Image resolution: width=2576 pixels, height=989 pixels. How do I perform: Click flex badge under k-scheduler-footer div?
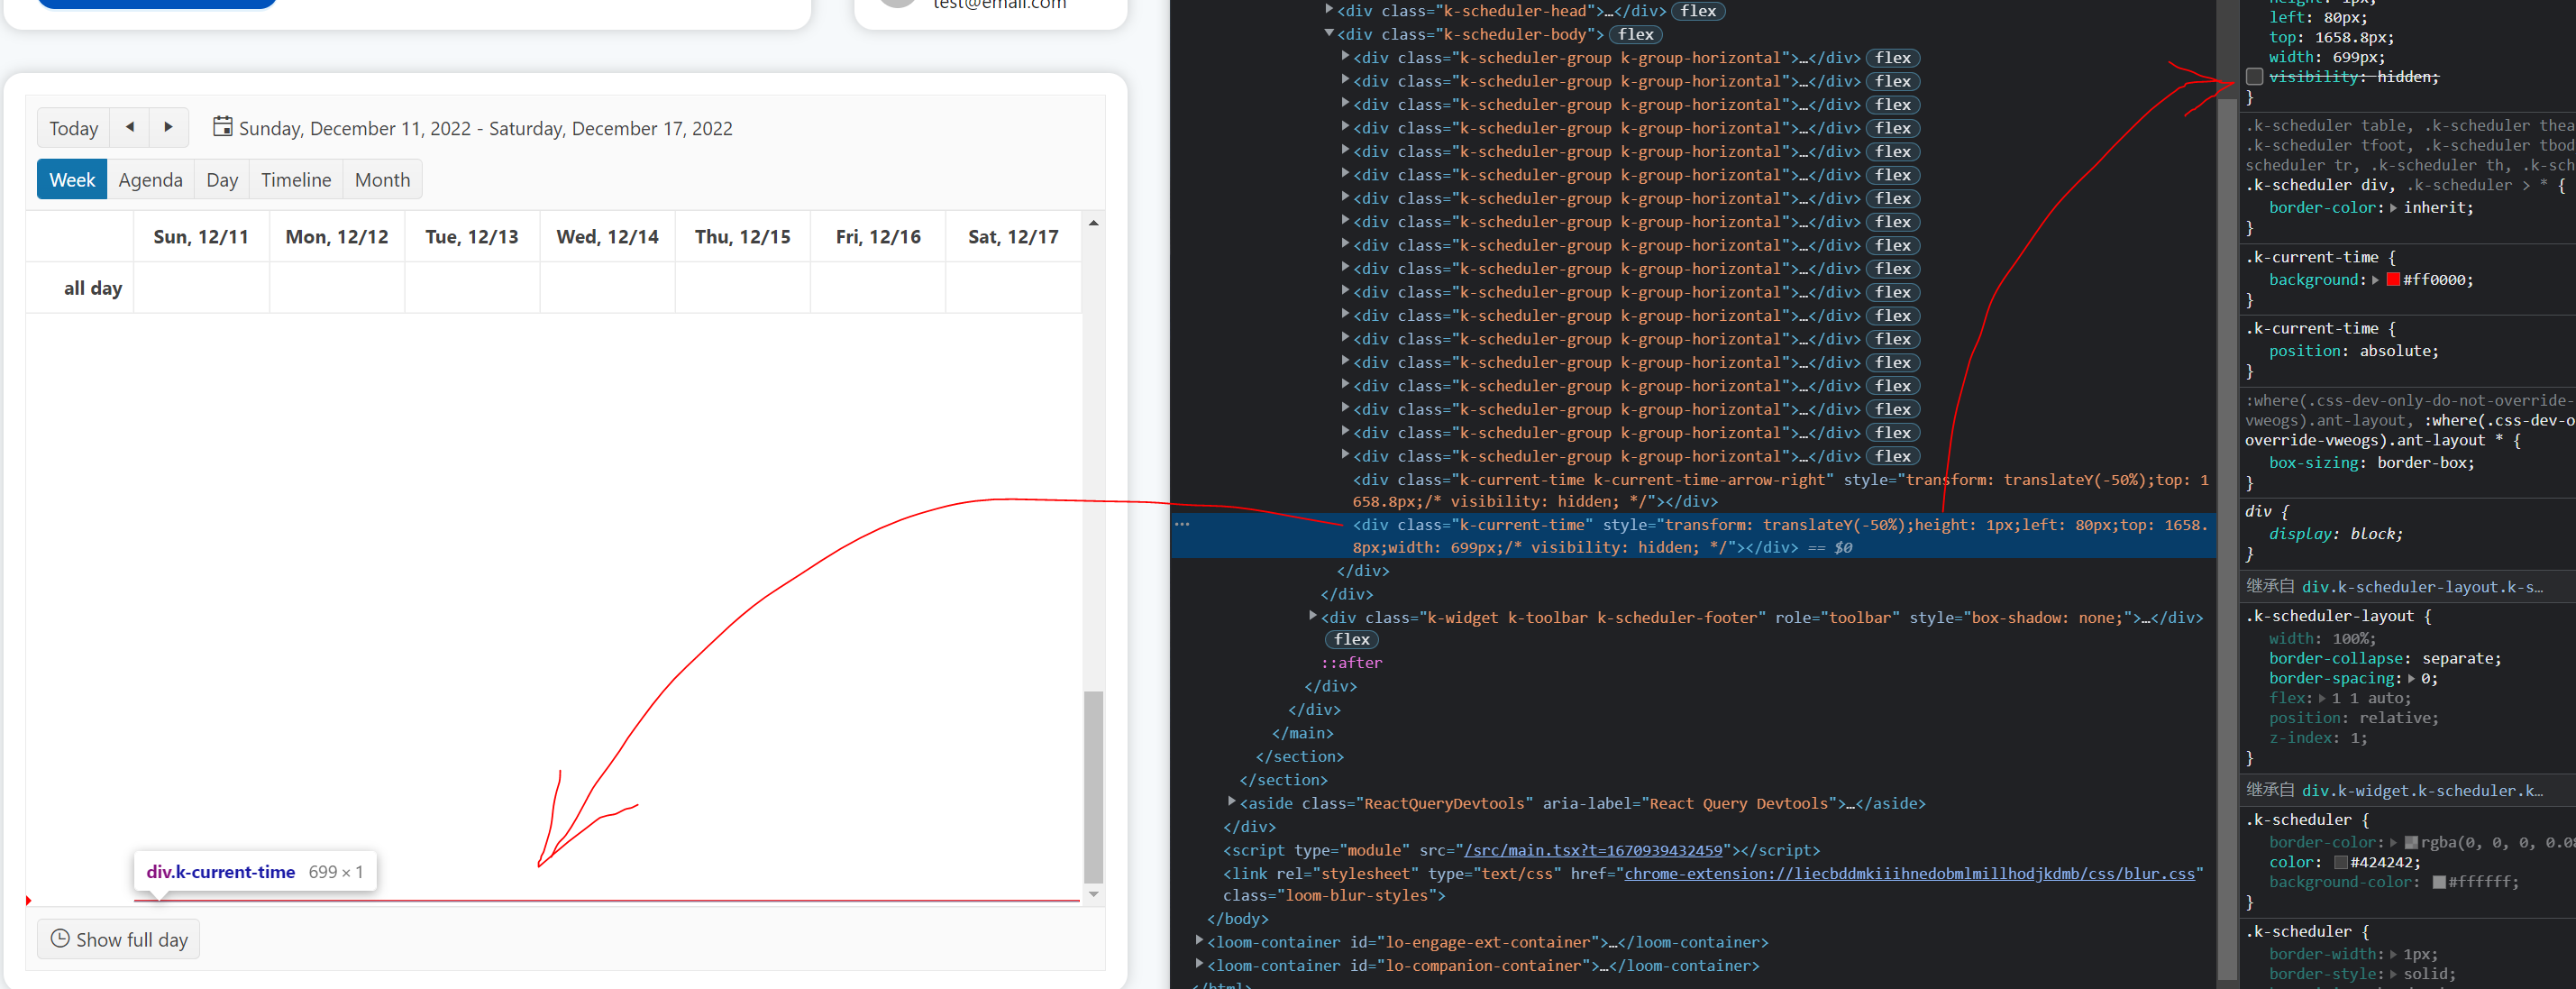1351,639
